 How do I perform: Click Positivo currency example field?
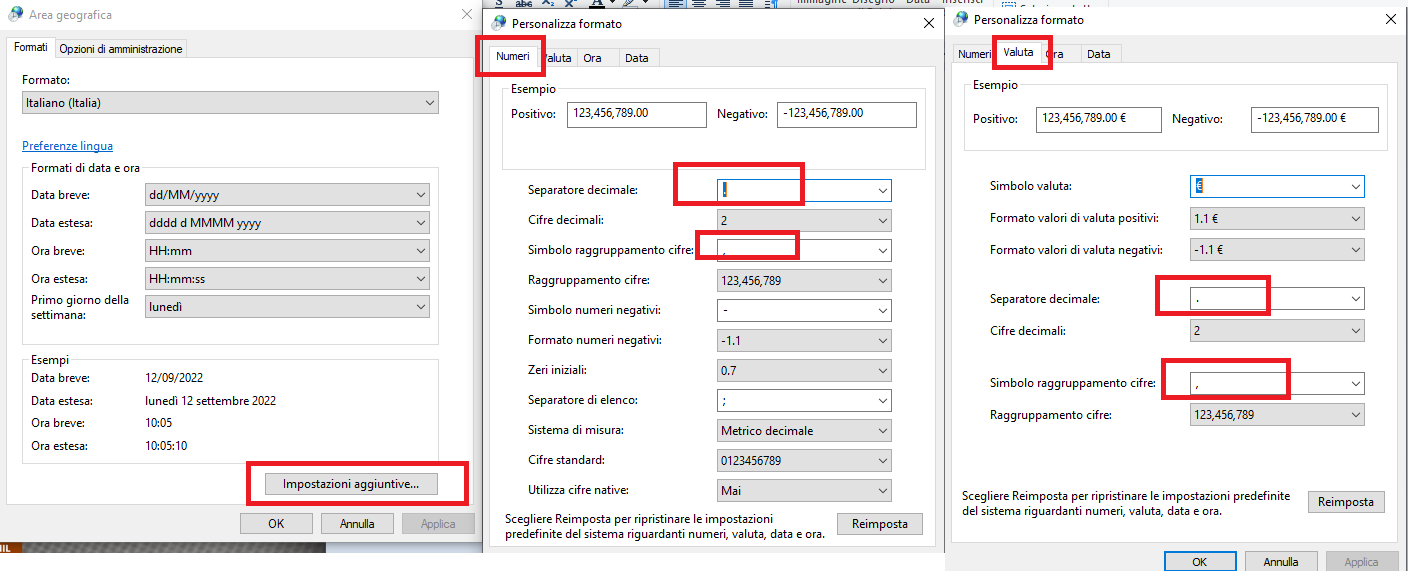tap(1098, 119)
